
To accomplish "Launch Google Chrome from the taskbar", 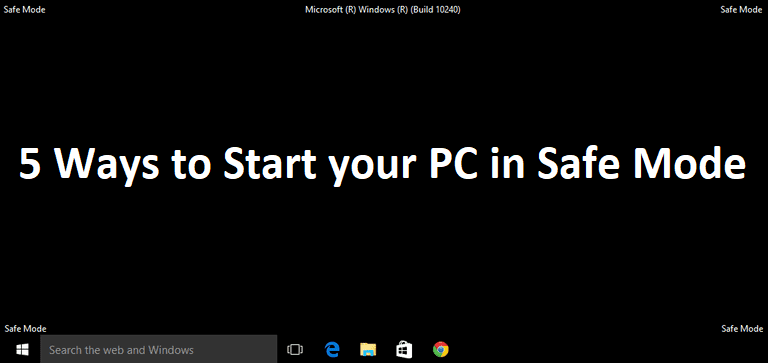I will (x=441, y=349).
